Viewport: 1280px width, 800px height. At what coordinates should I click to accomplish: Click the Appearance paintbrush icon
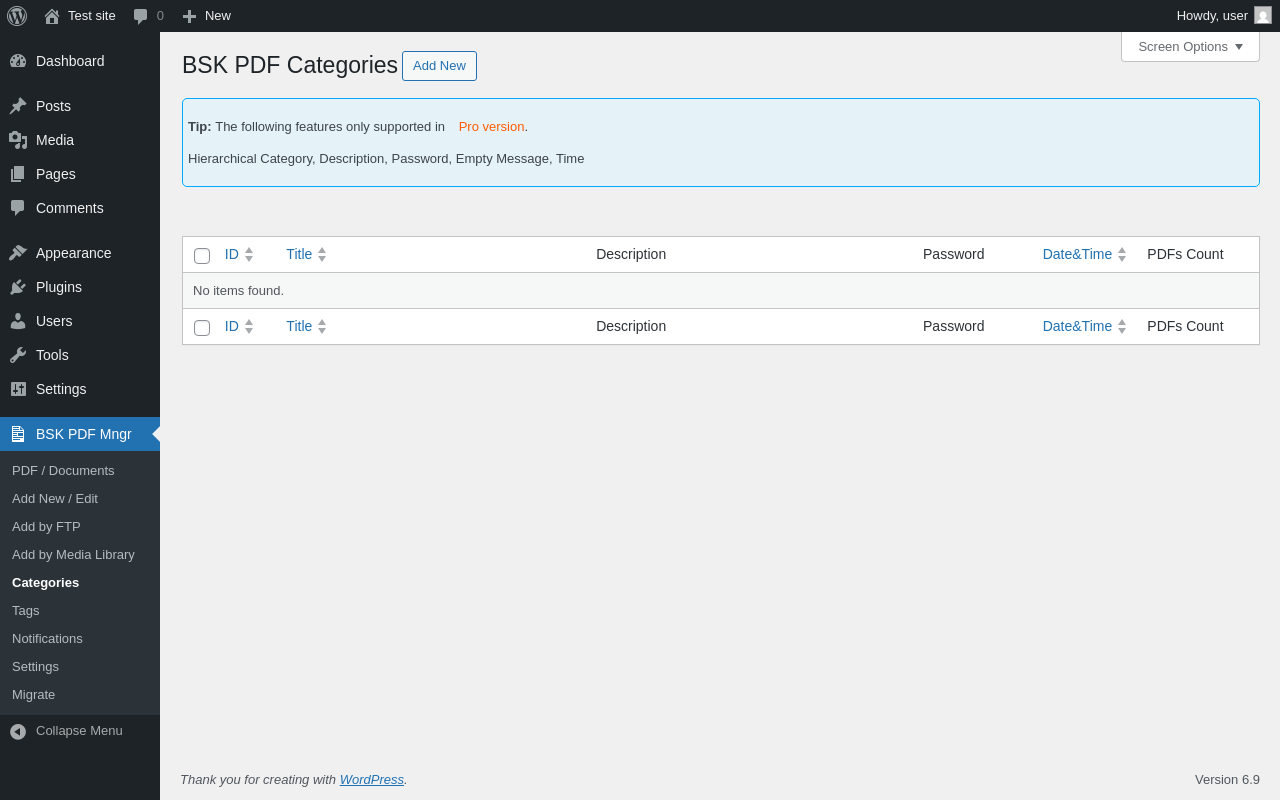pyautogui.click(x=18, y=253)
